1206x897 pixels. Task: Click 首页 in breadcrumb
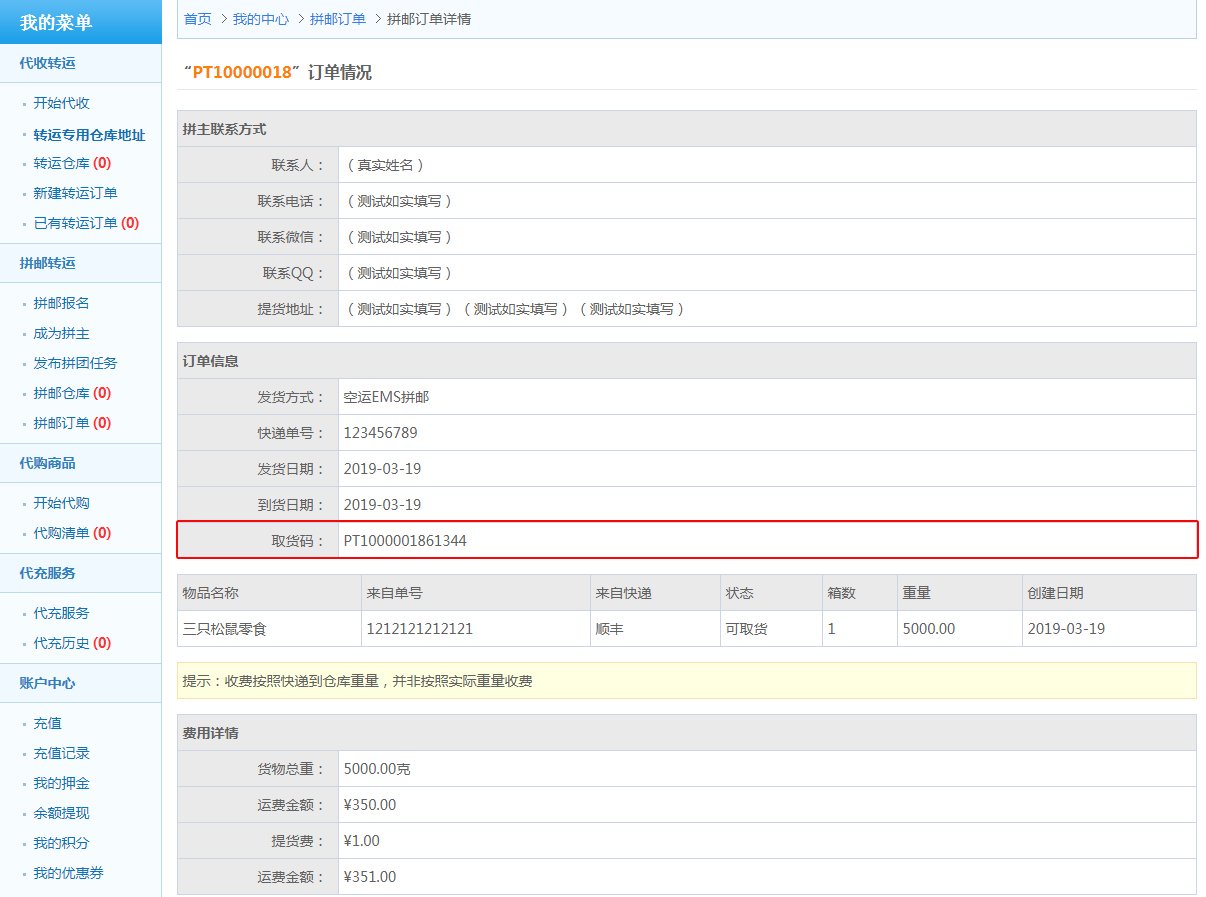click(198, 19)
